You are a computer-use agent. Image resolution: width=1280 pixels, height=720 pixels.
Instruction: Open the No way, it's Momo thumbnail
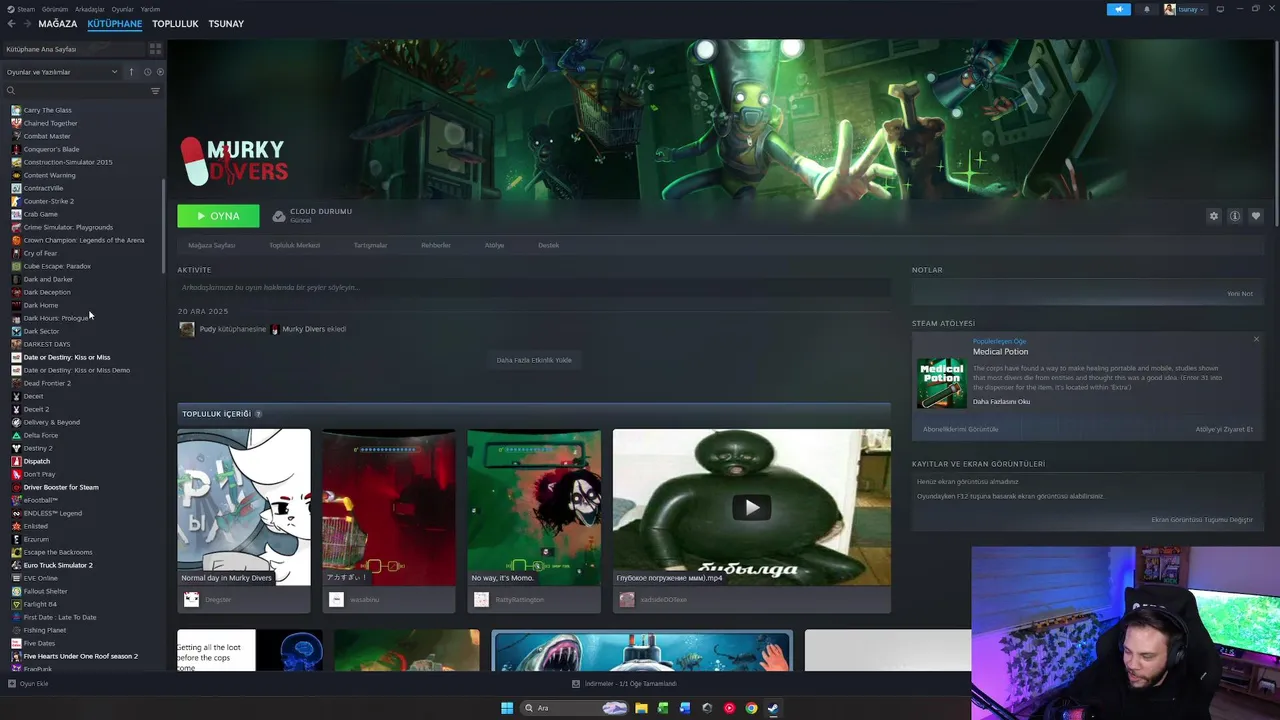pyautogui.click(x=534, y=507)
